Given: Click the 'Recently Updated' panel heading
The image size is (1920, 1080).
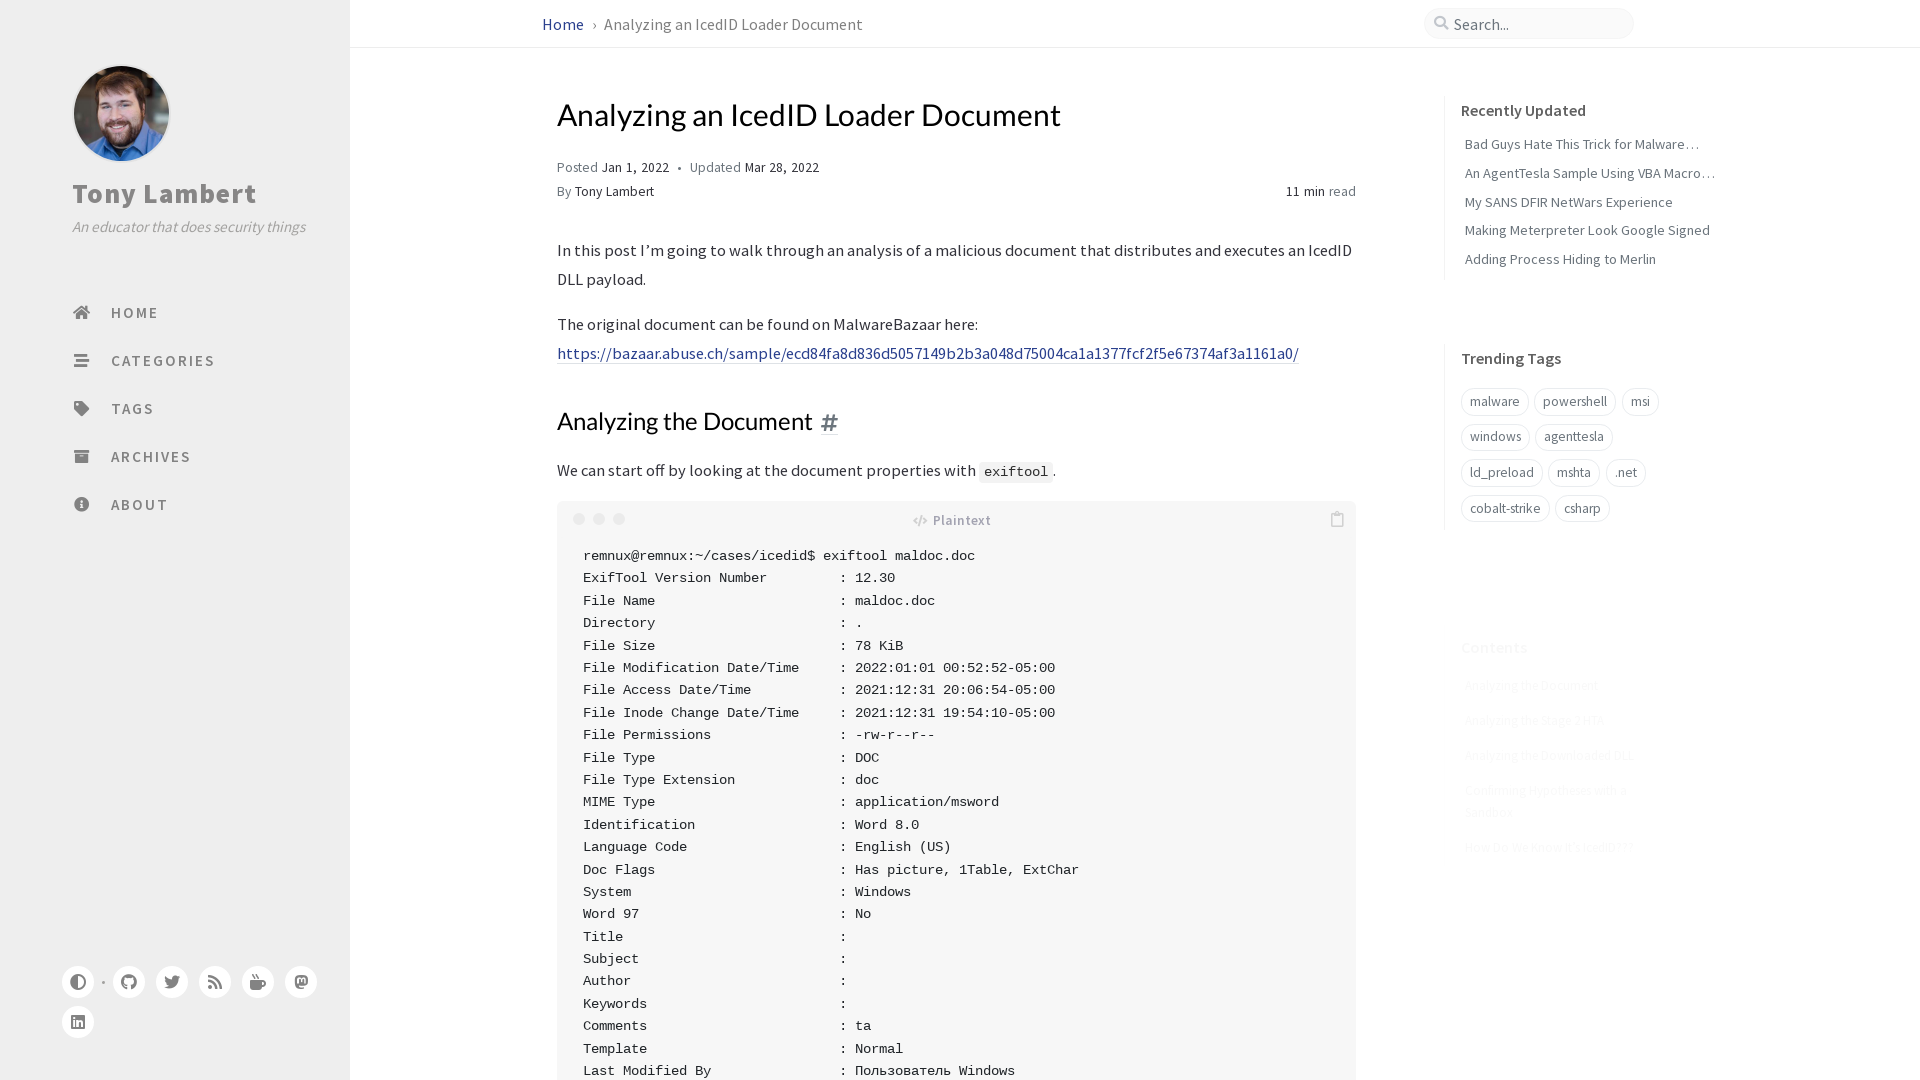Looking at the screenshot, I should 1523,111.
